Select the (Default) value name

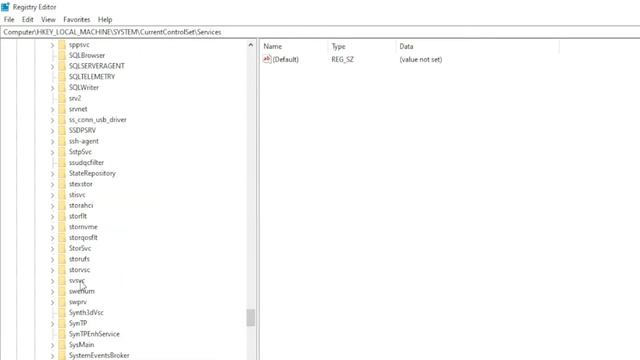286,60
